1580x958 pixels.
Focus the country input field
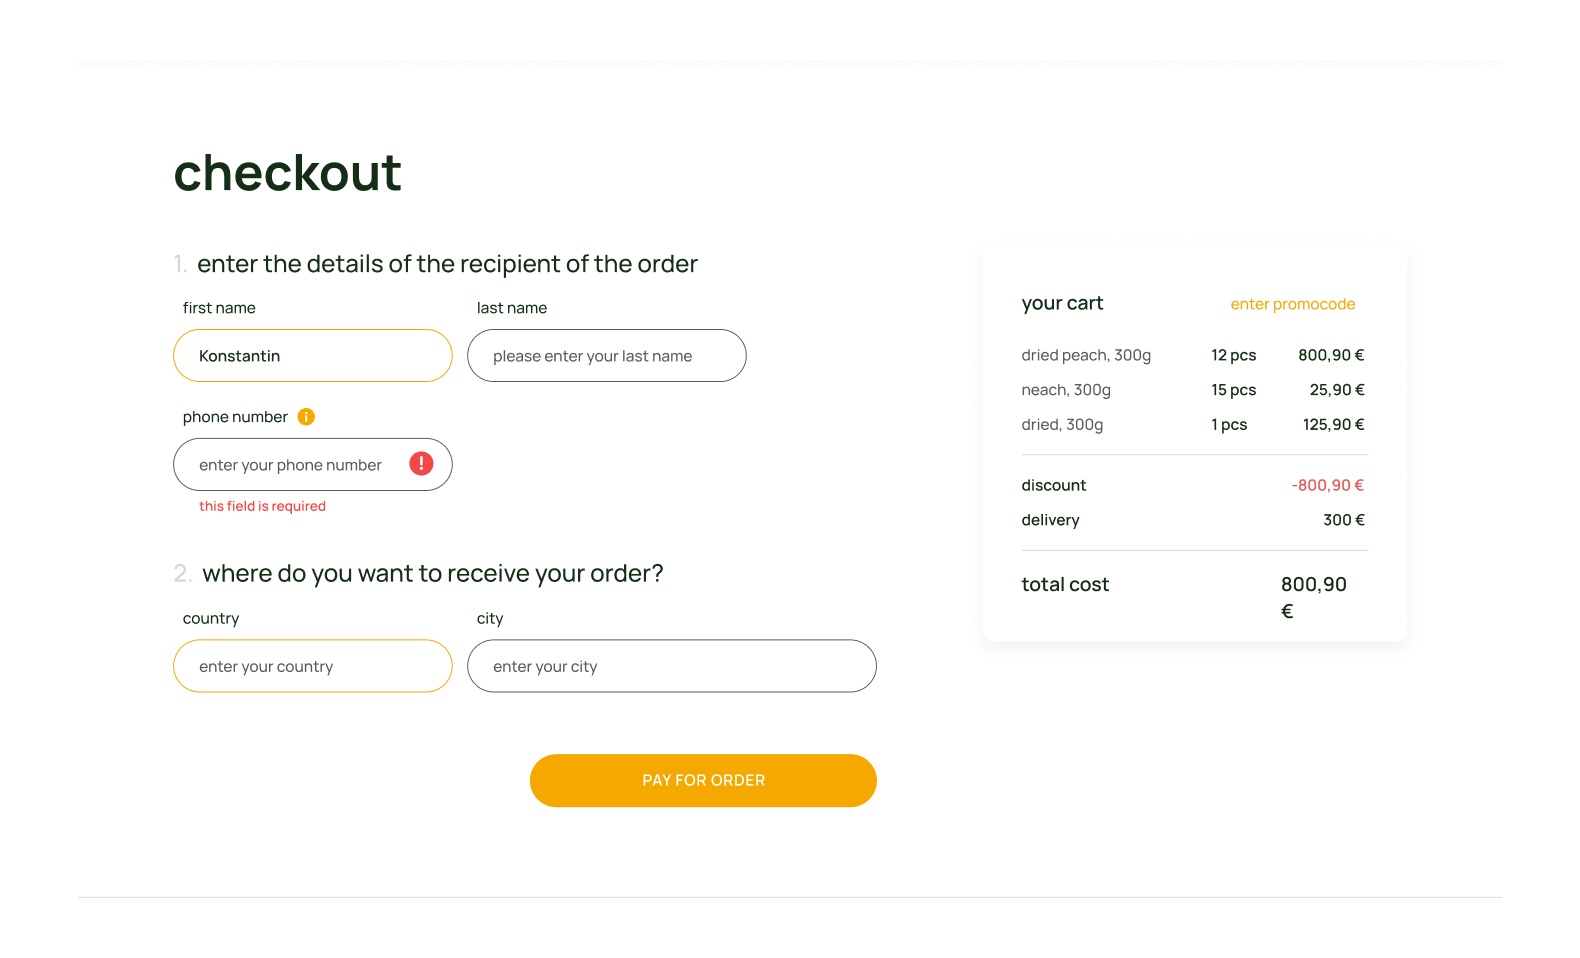pyautogui.click(x=313, y=666)
